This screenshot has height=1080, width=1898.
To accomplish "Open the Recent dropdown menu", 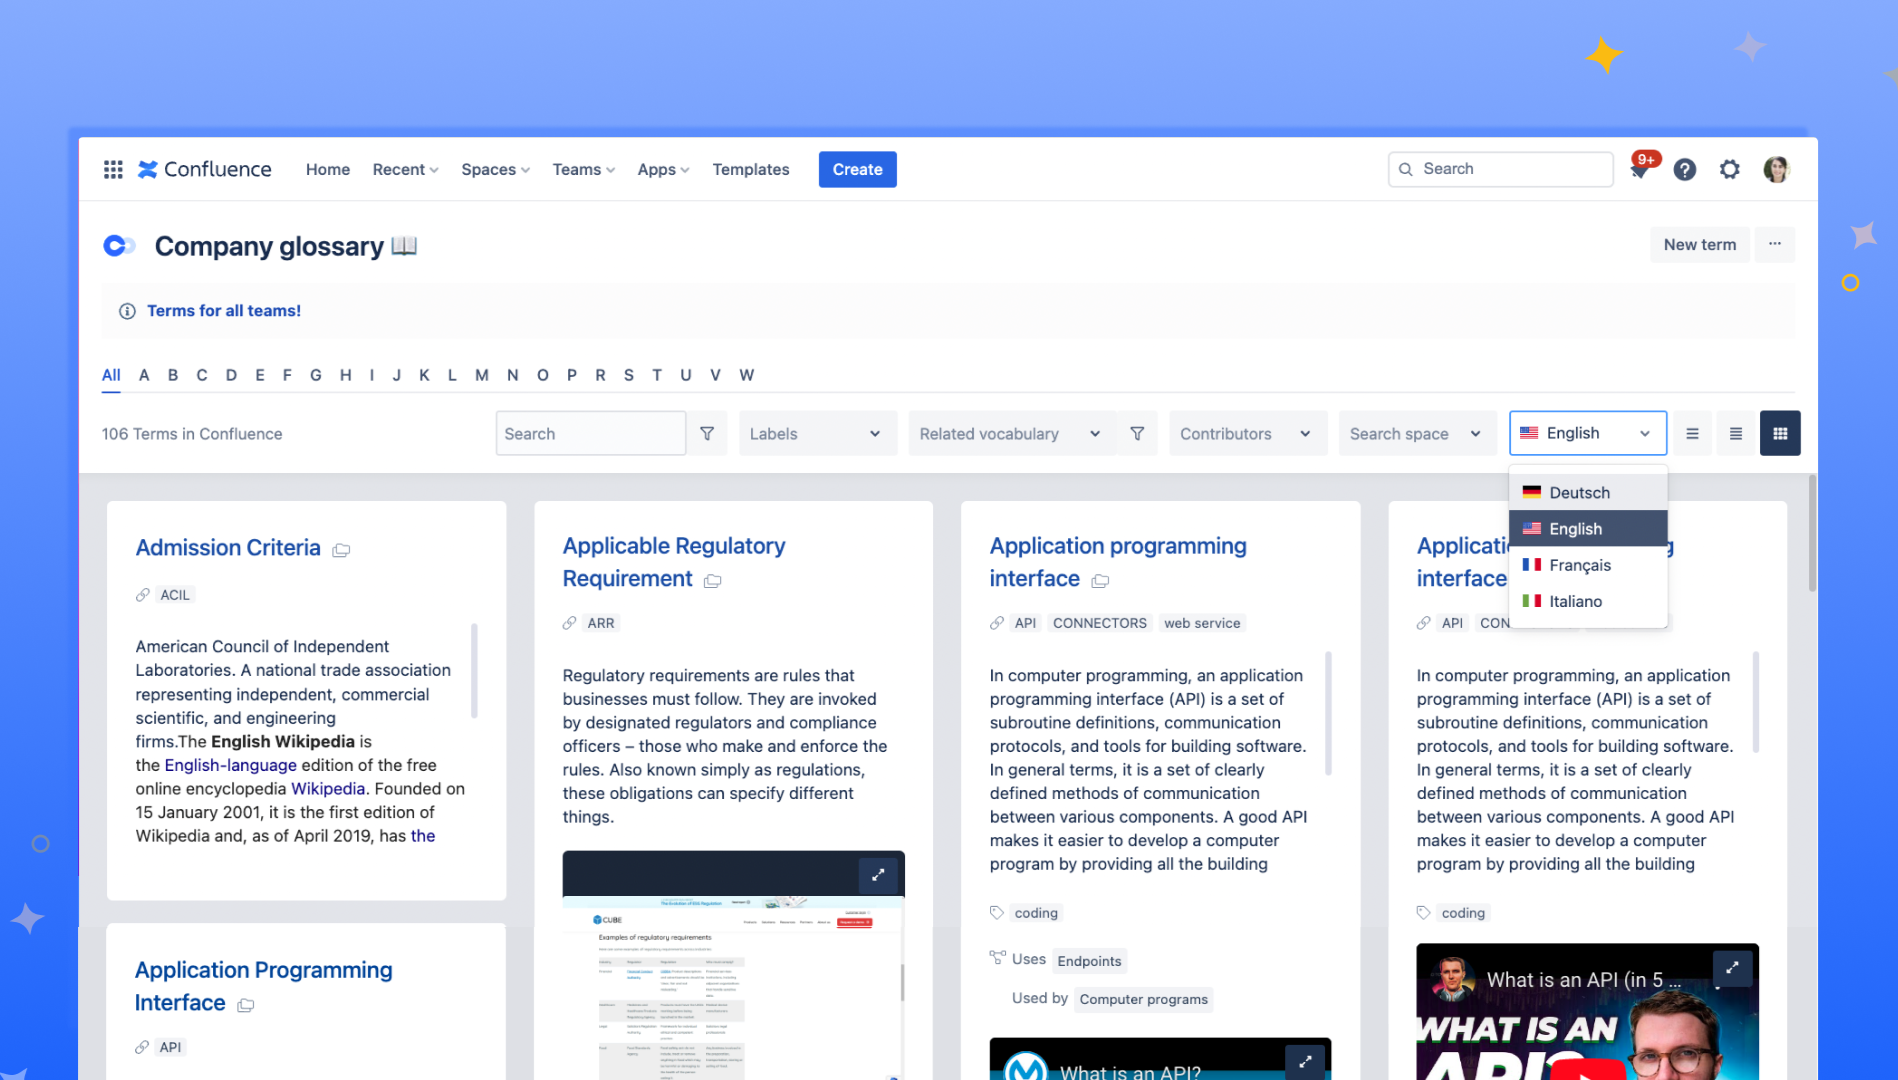I will (x=405, y=169).
